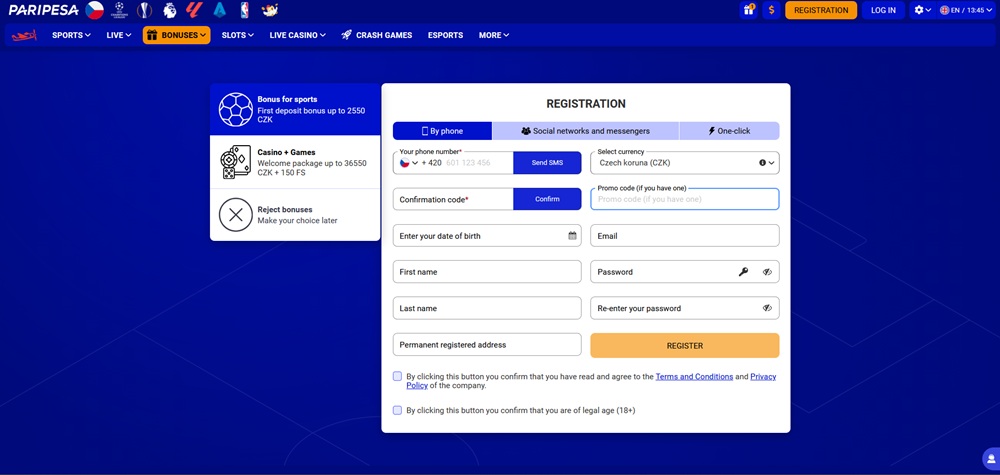The image size is (1000, 475).
Task: Focus the Enter your date of birth field
Action: pos(487,235)
